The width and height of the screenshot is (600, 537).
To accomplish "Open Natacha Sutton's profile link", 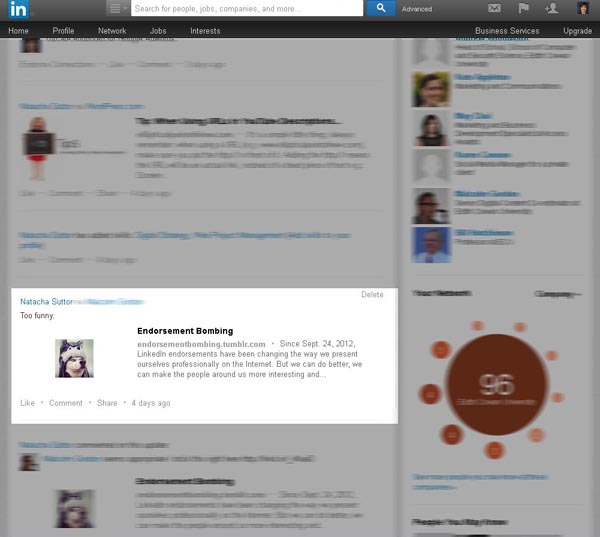I will (x=46, y=302).
